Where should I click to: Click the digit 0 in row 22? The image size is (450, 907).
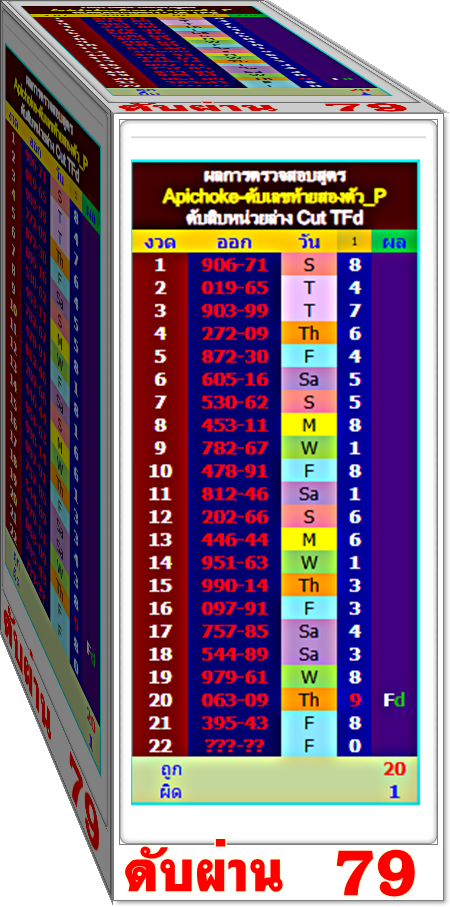pyautogui.click(x=355, y=746)
